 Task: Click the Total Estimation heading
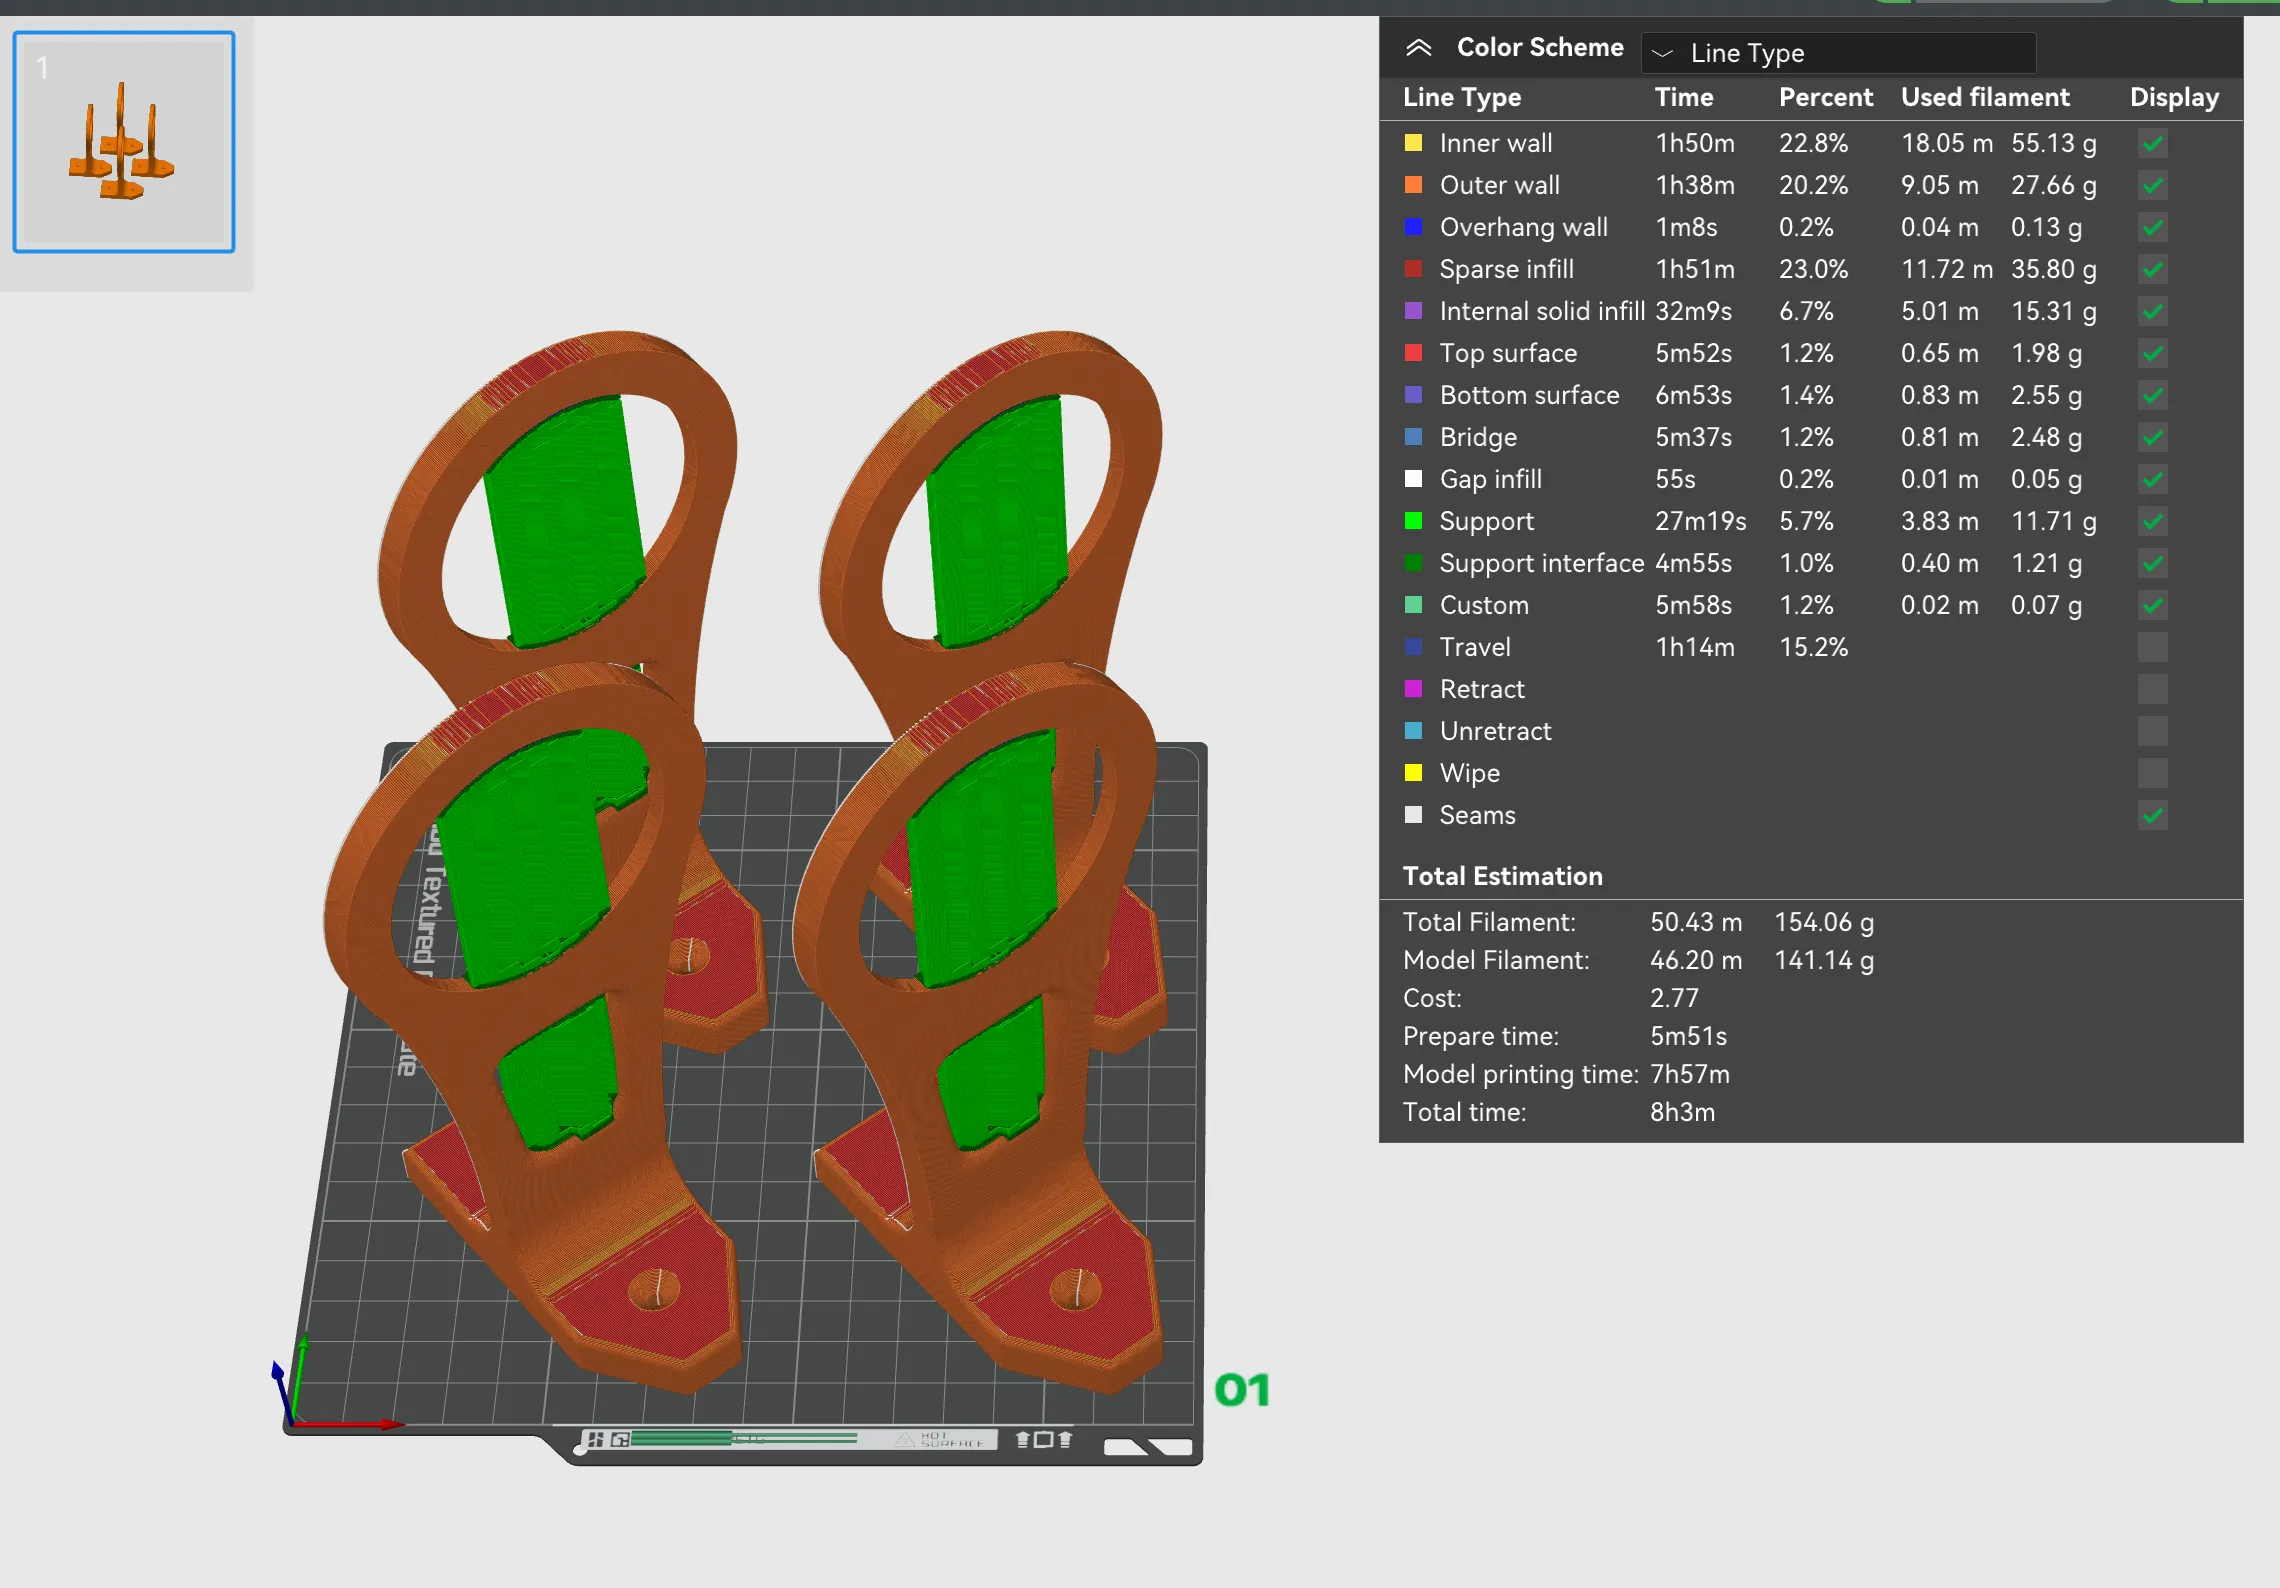[1502, 876]
